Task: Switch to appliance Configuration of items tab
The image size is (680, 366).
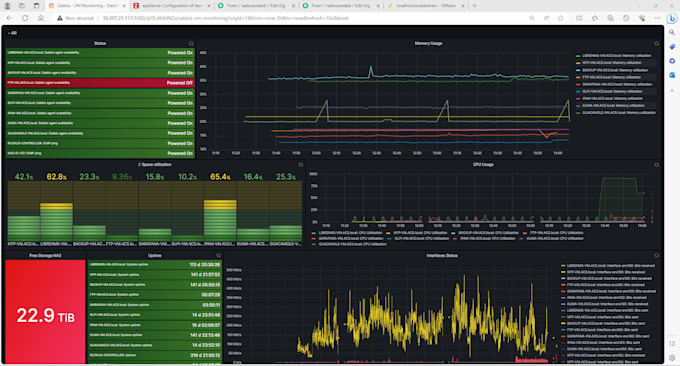Action: [172, 6]
